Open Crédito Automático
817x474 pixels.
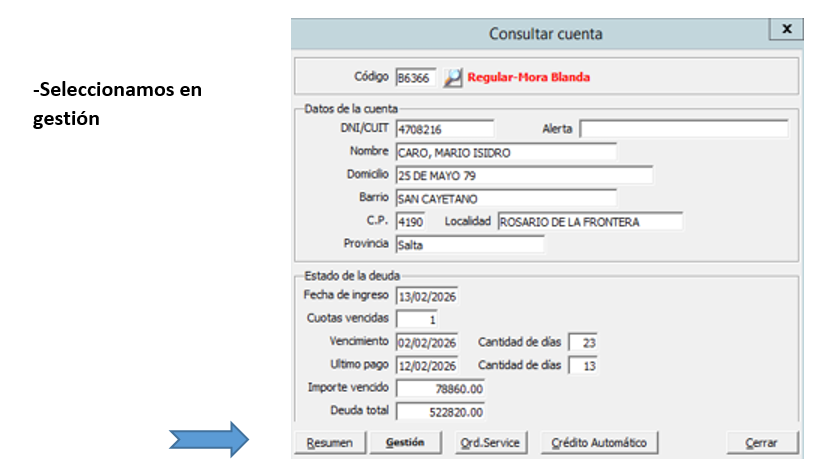(599, 443)
